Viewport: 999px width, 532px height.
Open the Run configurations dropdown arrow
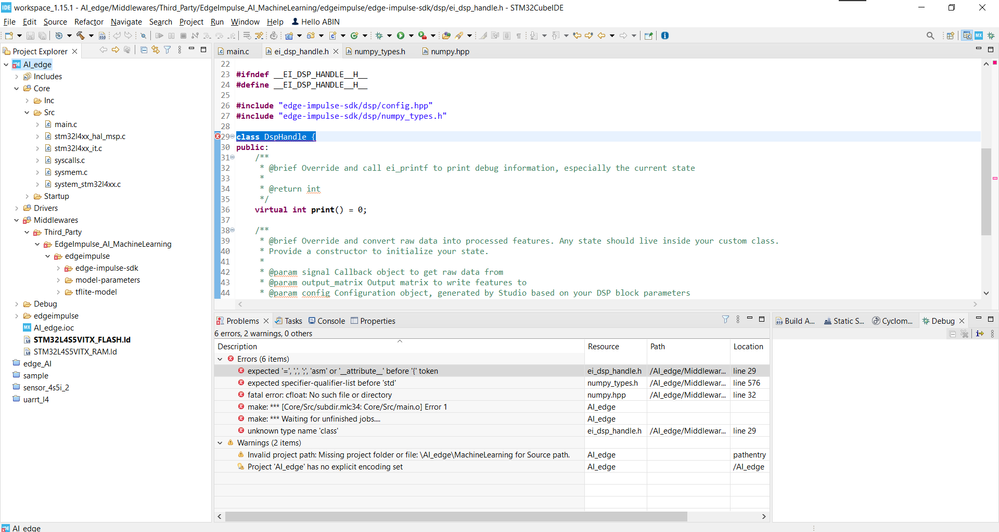click(411, 36)
